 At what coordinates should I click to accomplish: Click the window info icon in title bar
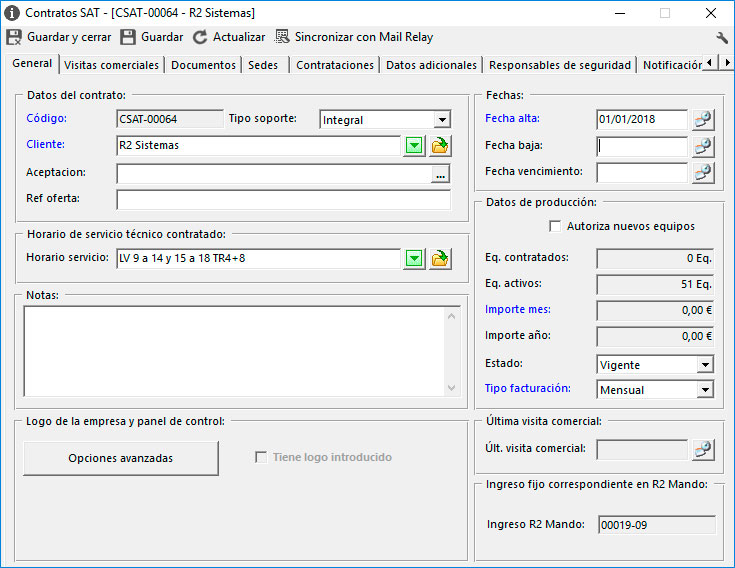[12, 13]
